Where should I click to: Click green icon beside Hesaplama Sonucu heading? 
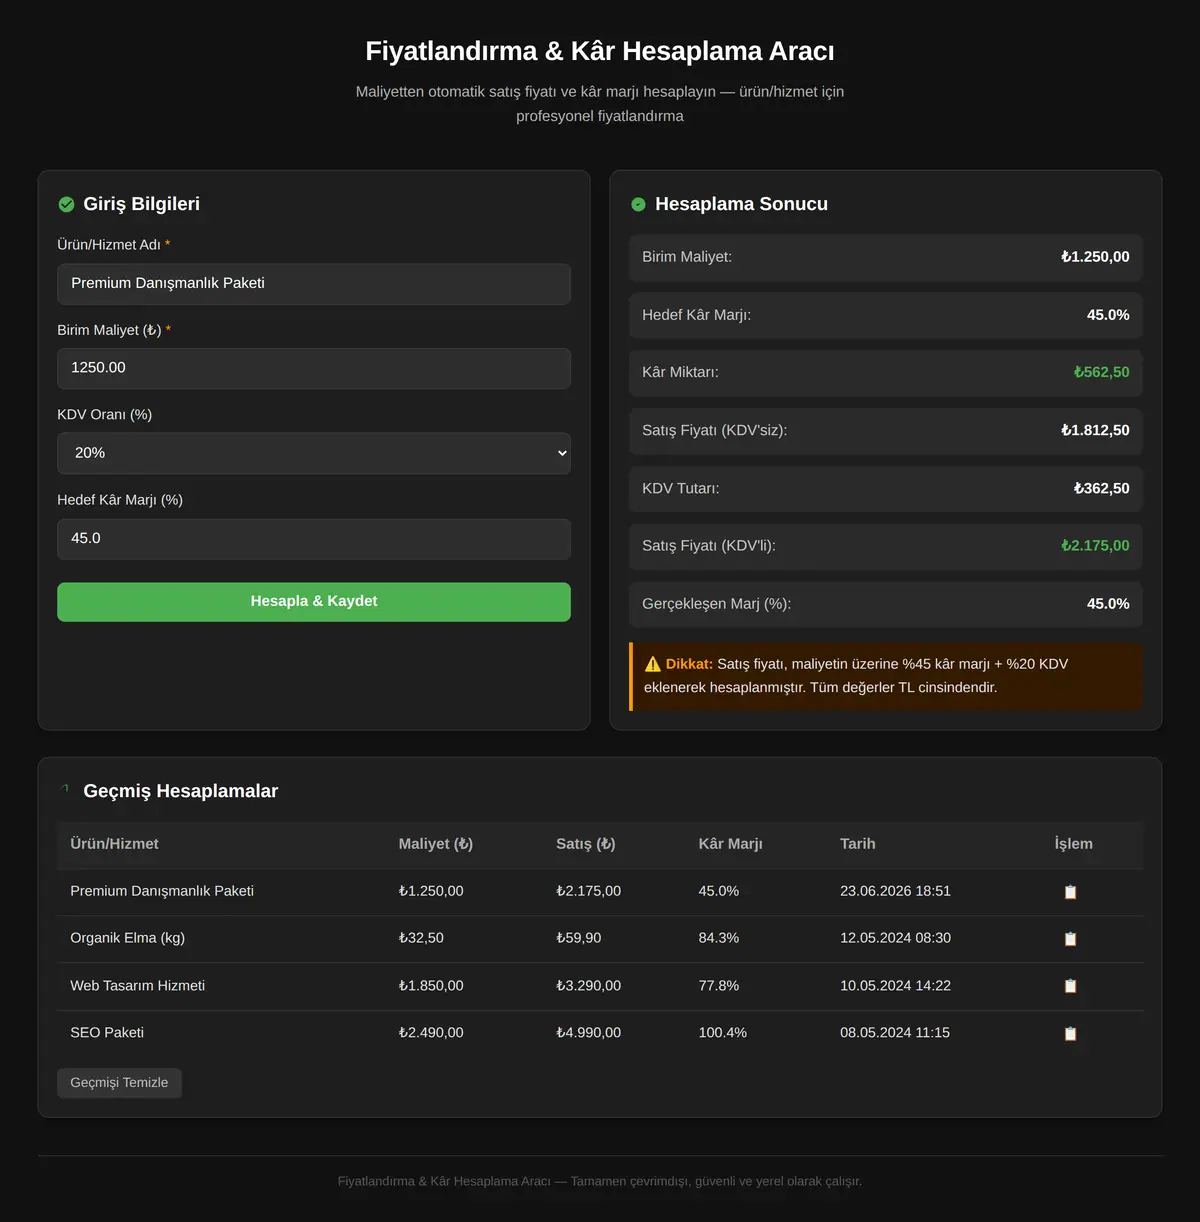[x=638, y=204]
